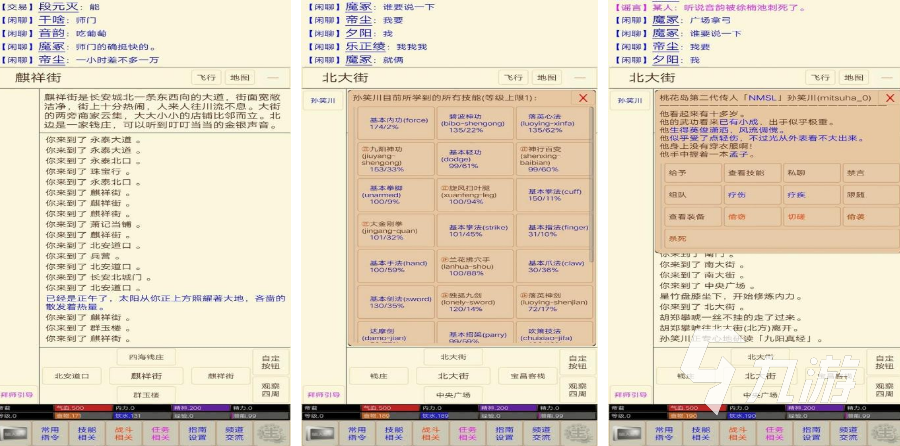
Task: Choose the red 偷袭 action
Action: (870, 216)
